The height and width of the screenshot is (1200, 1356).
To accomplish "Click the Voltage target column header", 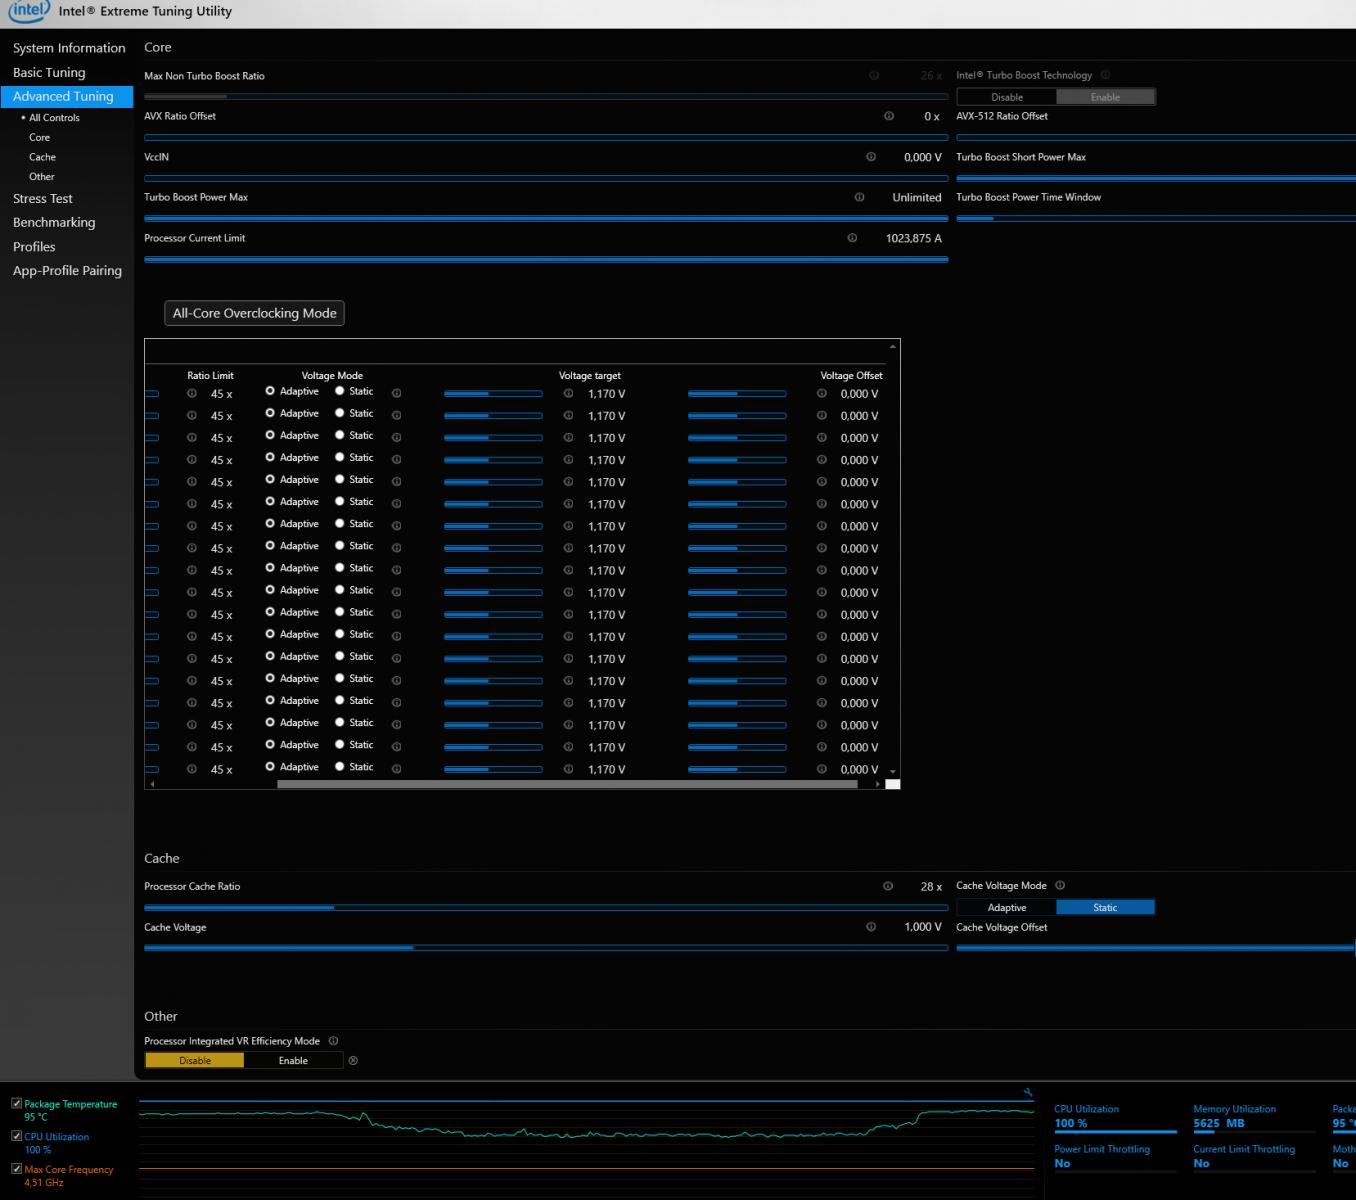I will click(589, 375).
